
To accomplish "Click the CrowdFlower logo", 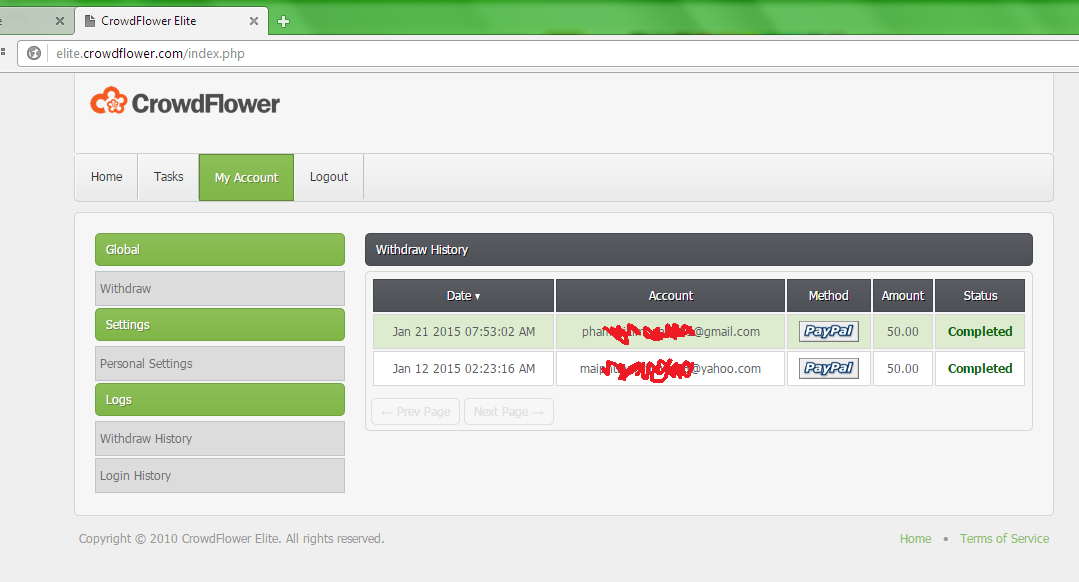I will pos(185,103).
